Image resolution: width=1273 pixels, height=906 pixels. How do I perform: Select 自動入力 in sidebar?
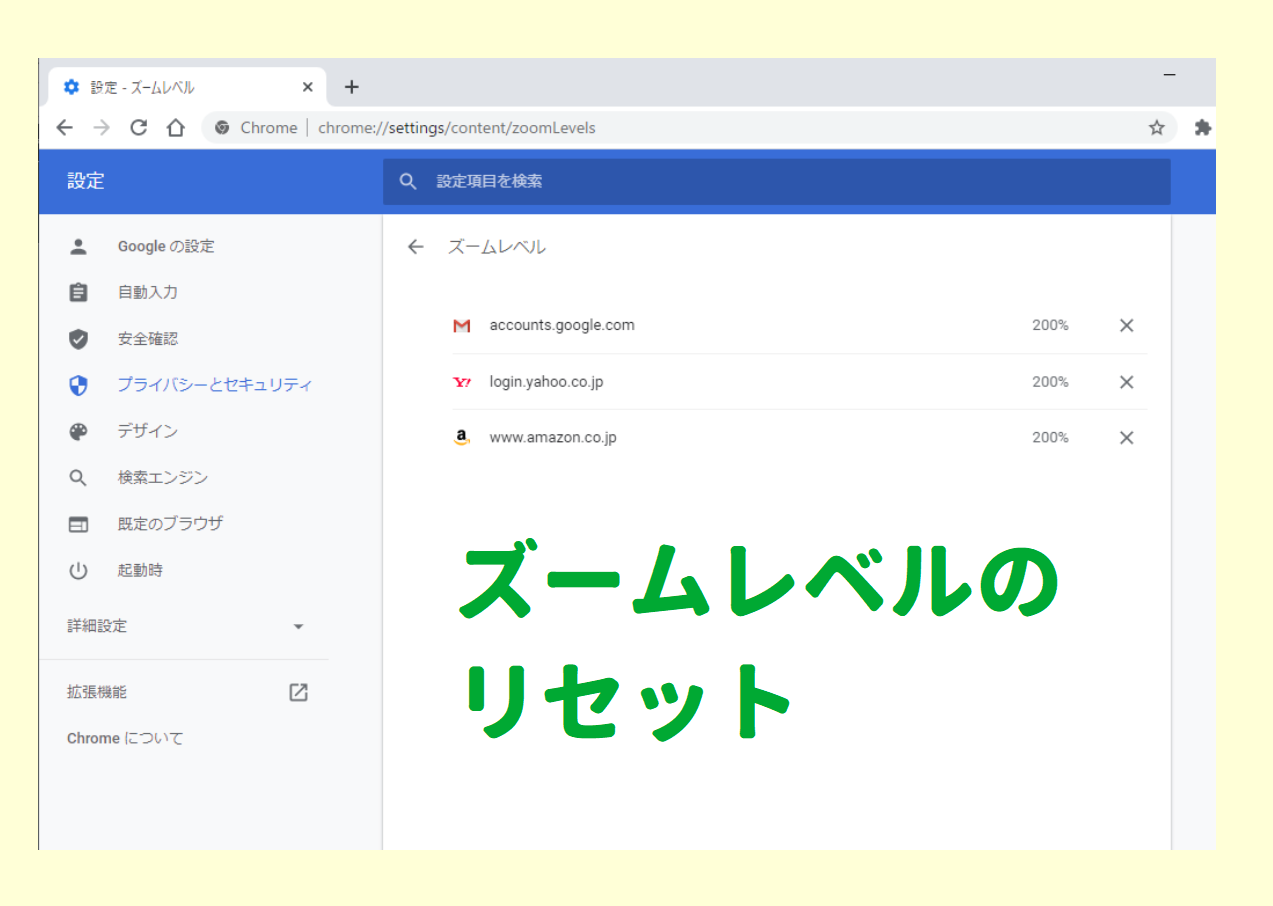tap(148, 292)
